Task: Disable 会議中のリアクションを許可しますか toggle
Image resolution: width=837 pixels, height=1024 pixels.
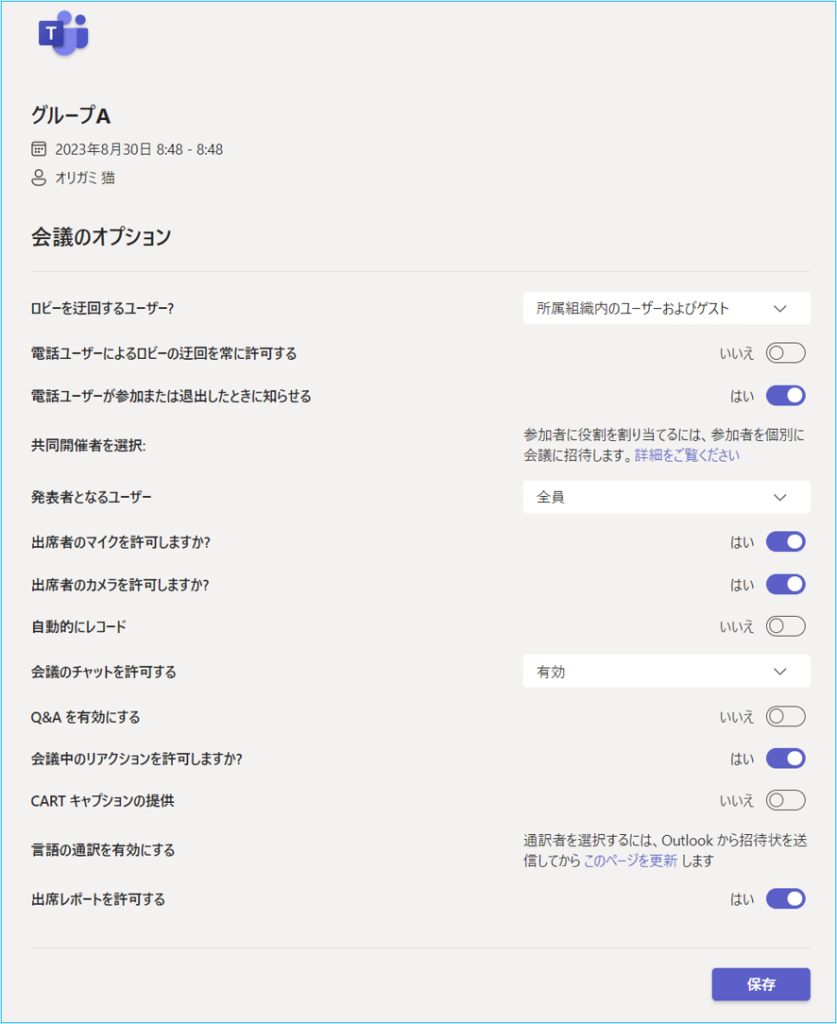Action: click(785, 758)
